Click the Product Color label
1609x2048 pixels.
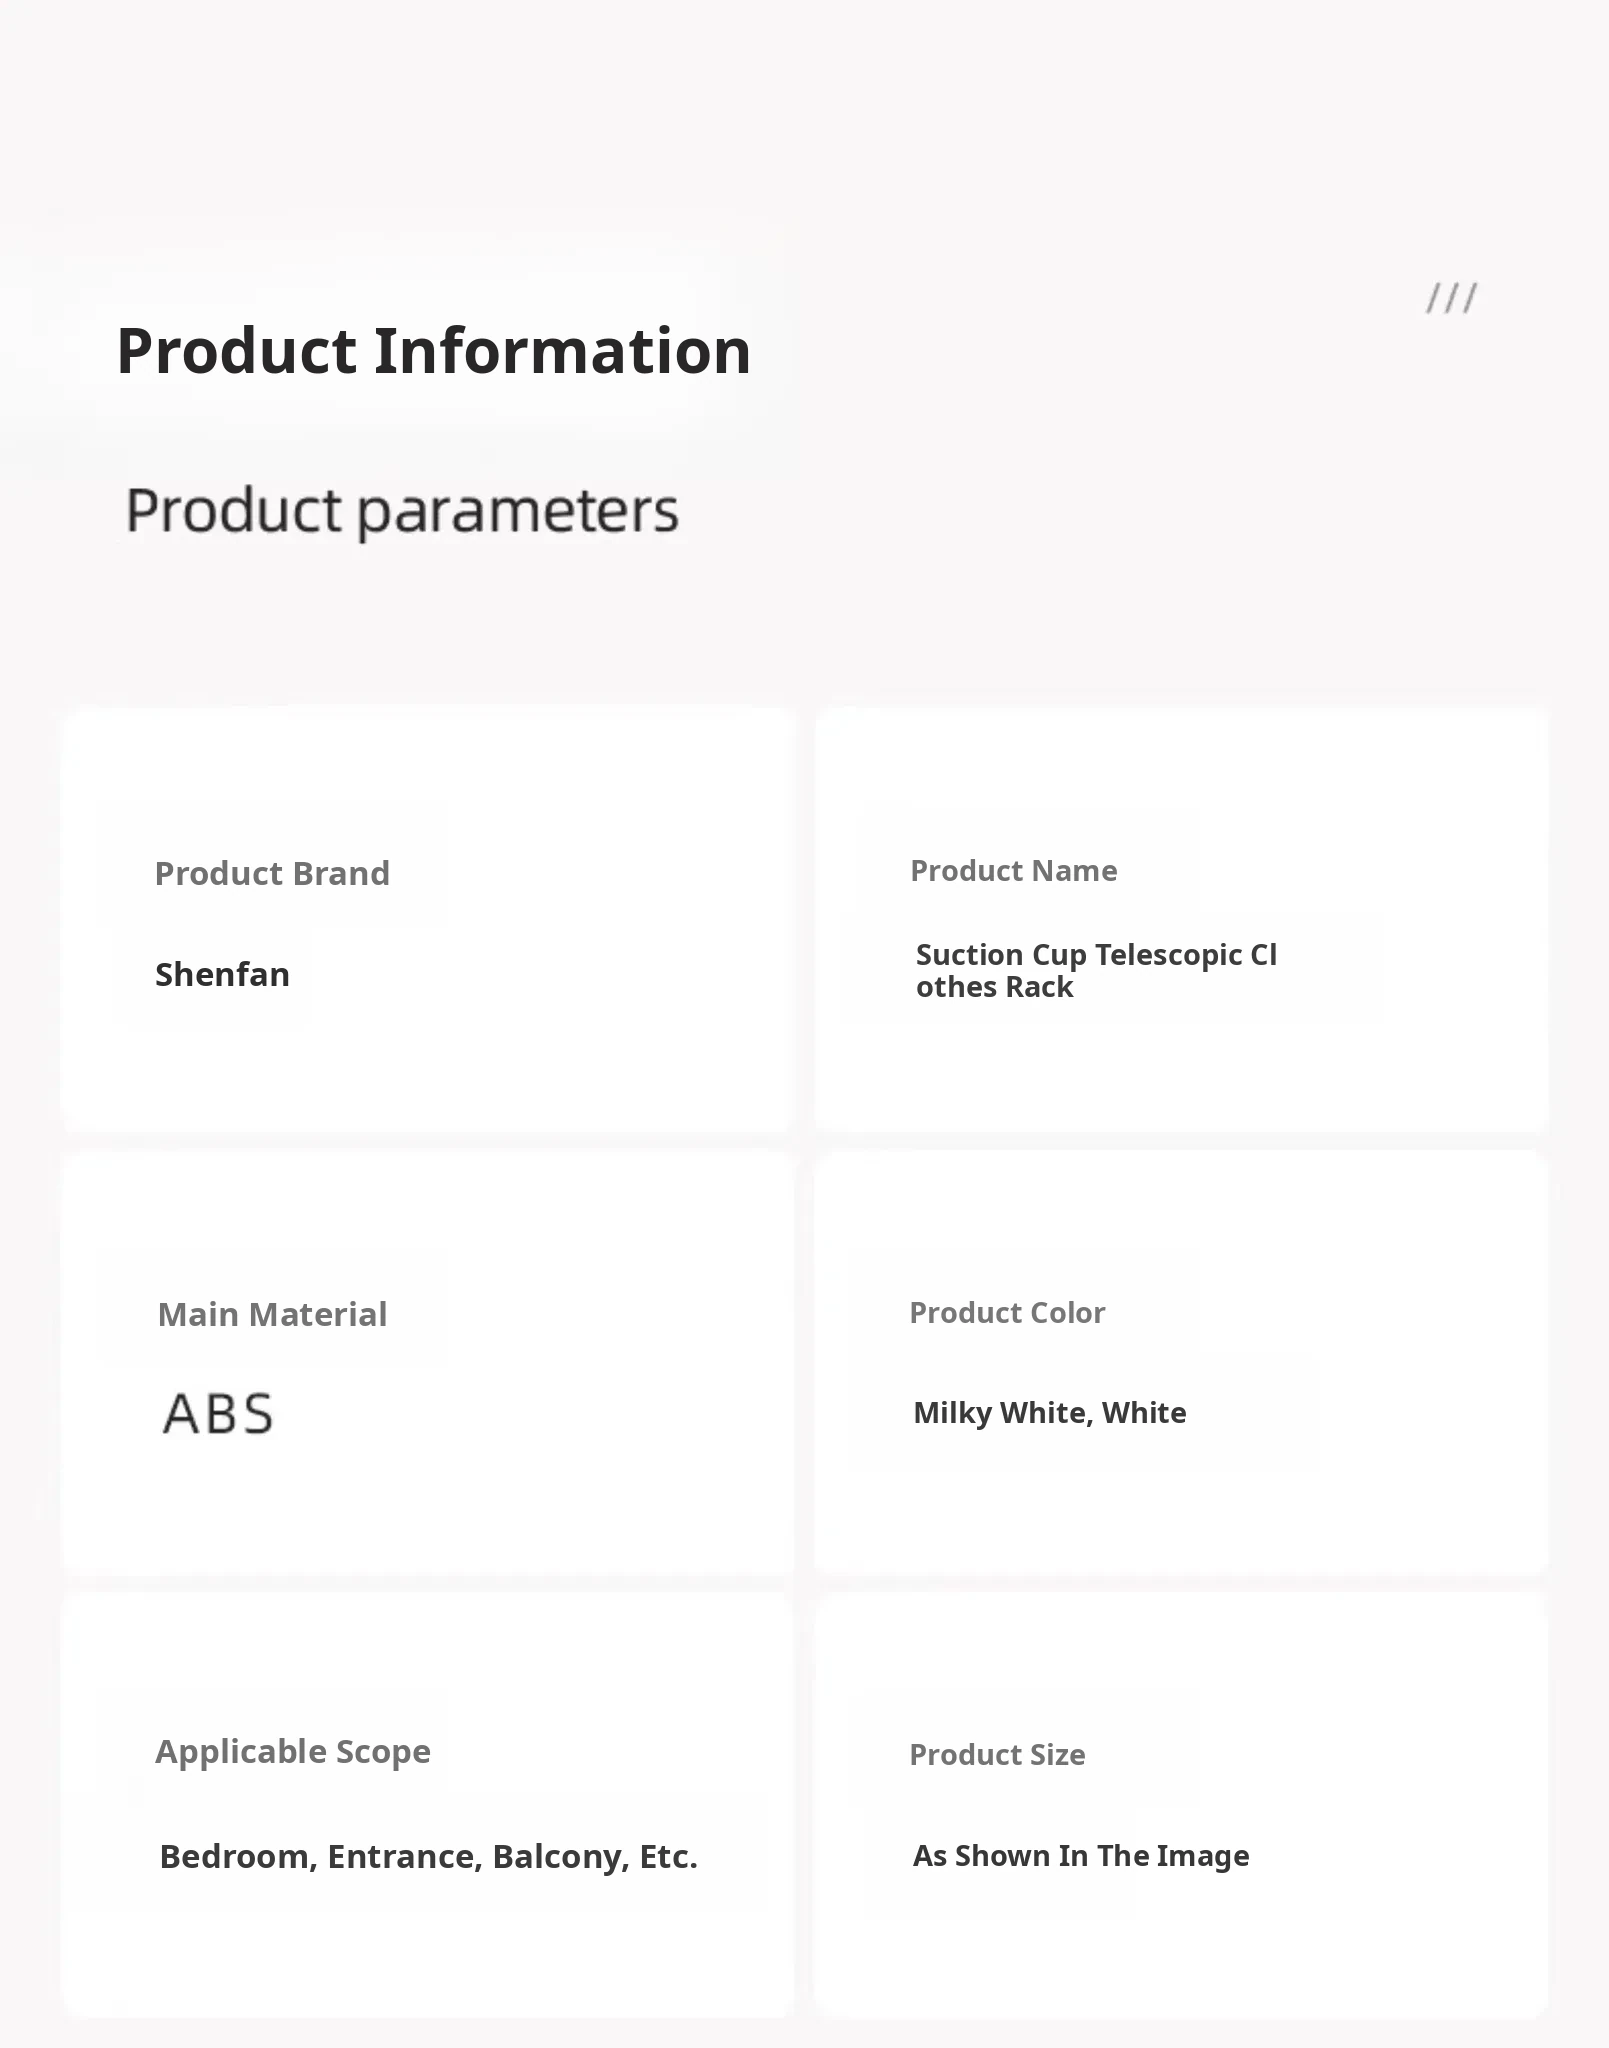click(x=1007, y=1313)
